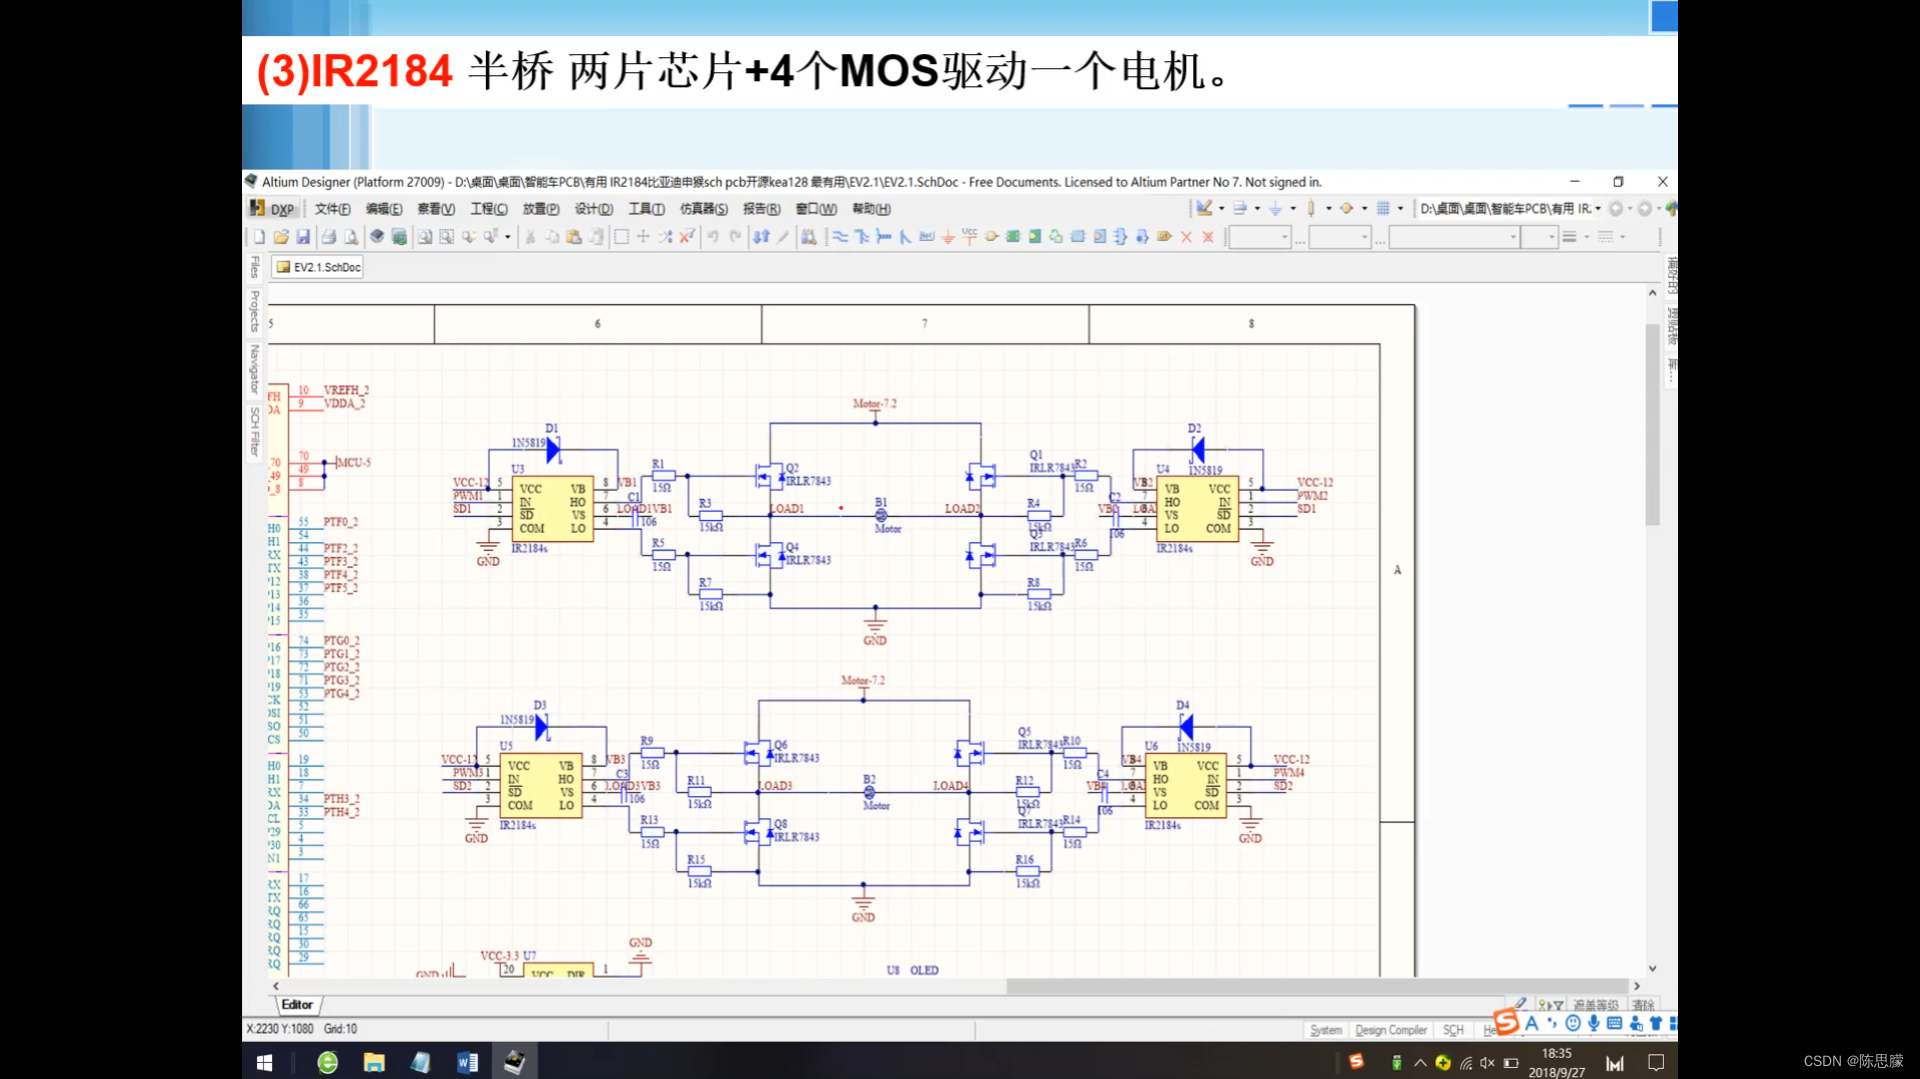Place a port with the yellow tag icon
This screenshot has width=1920, height=1079.
[x=1164, y=237]
